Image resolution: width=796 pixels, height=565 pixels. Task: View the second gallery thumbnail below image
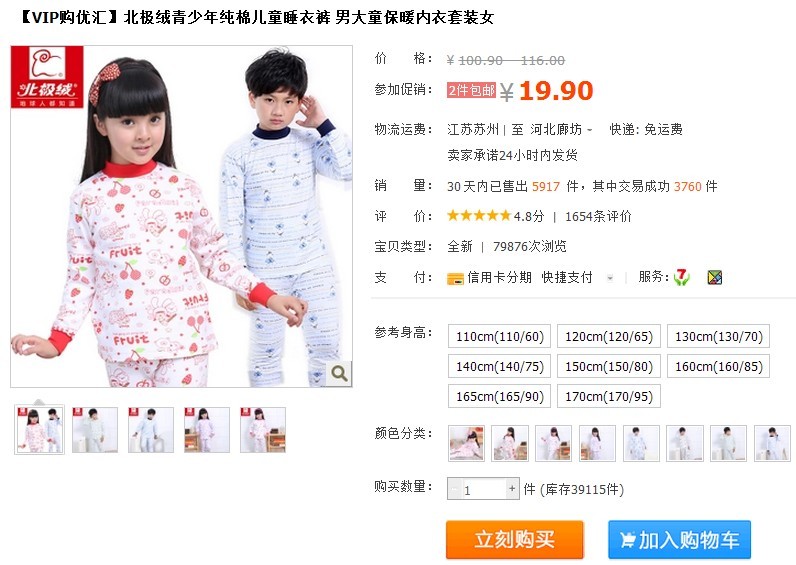tap(95, 429)
